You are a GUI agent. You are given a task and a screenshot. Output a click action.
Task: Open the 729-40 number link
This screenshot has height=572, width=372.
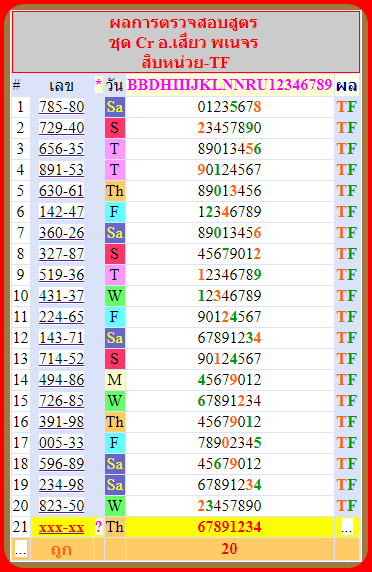tap(61, 128)
